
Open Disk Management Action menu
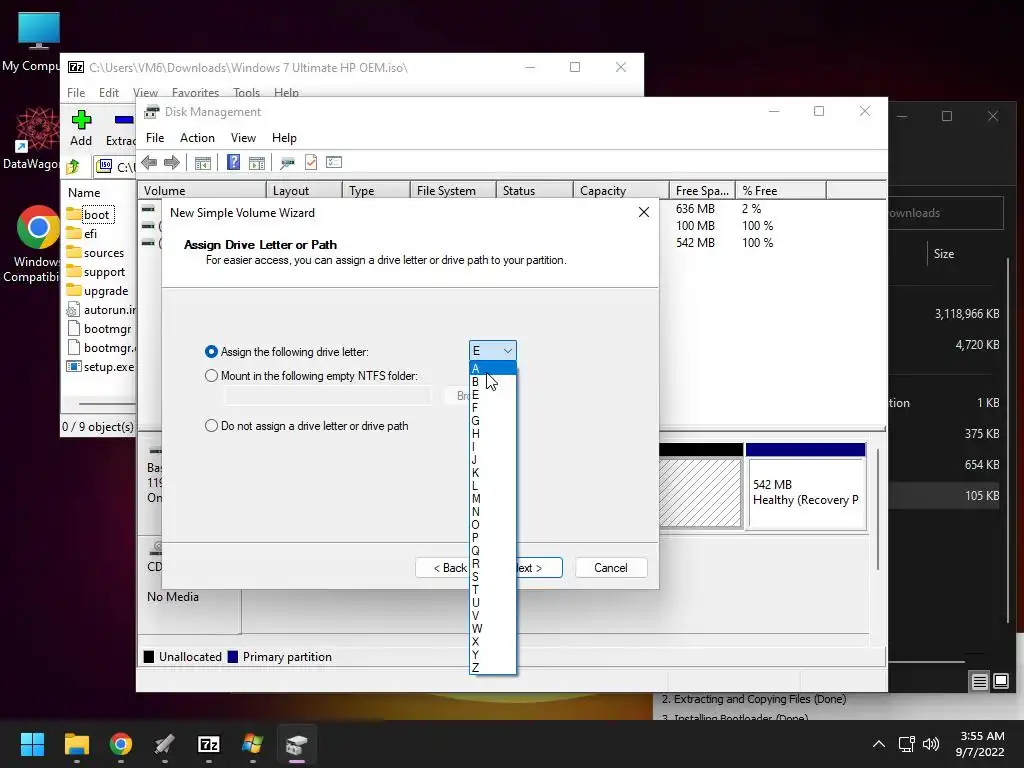[x=197, y=138]
